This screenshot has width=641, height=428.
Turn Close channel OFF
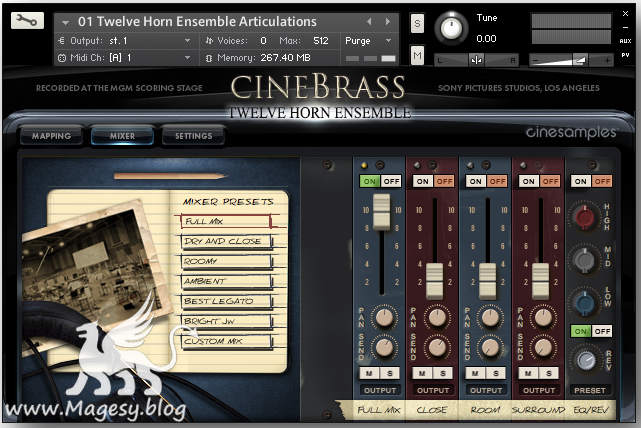444,181
